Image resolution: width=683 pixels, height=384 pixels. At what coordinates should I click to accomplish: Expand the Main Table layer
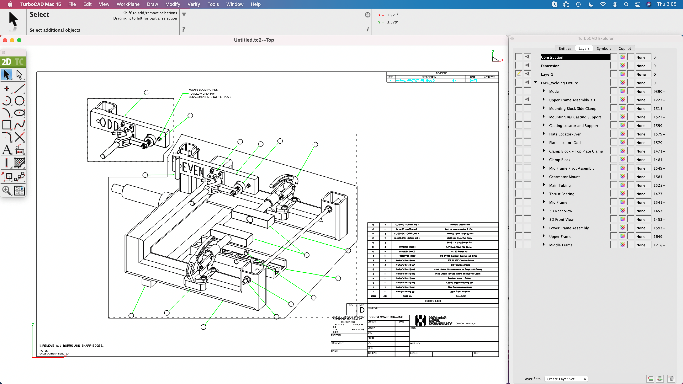coord(544,185)
